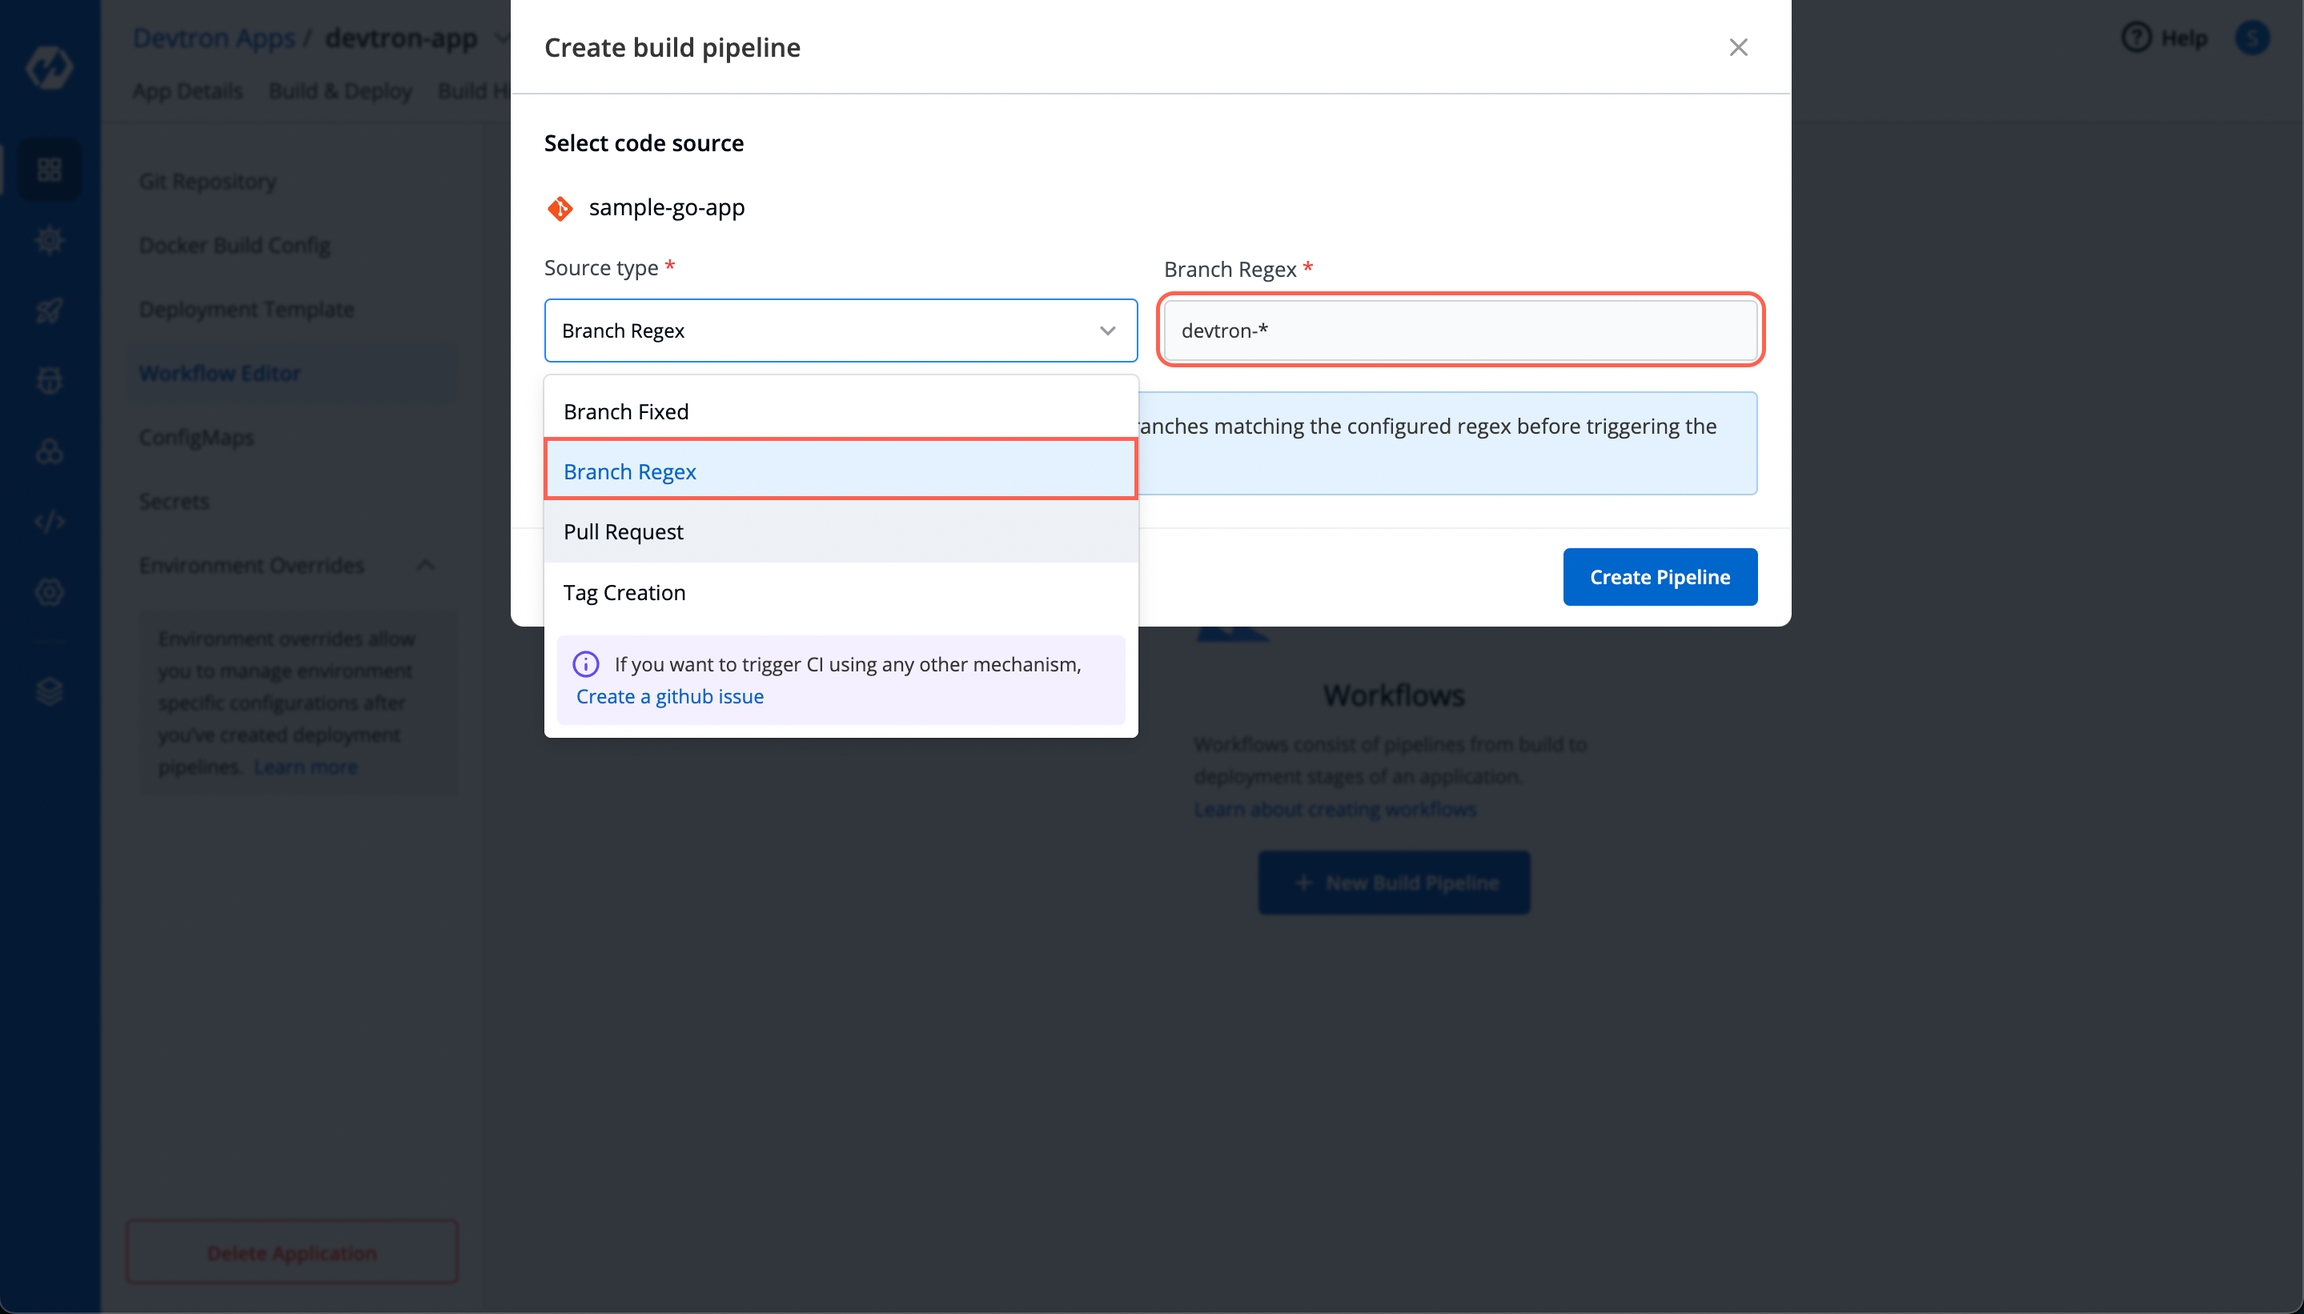Viewport: 2304px width, 1314px height.
Task: Click the Branch Regex input field
Action: coord(1460,330)
